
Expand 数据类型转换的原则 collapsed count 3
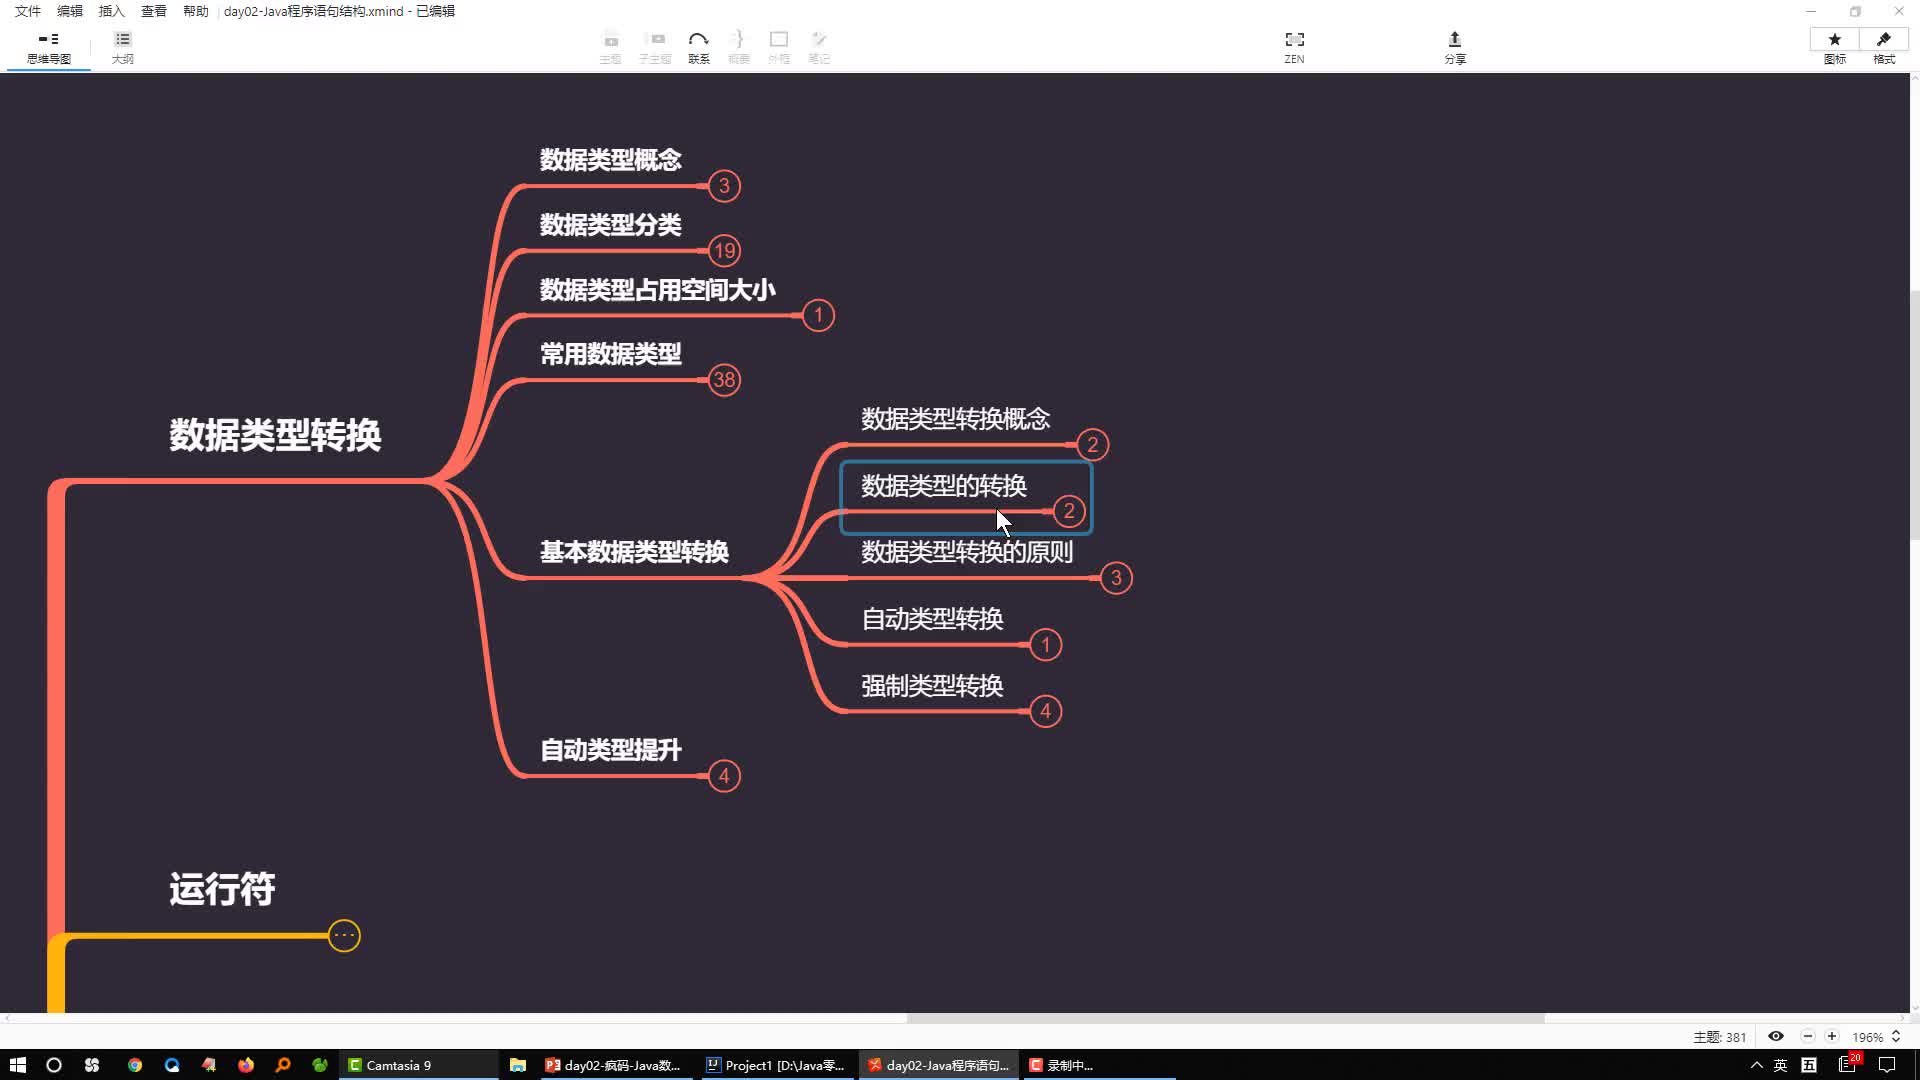click(1116, 578)
